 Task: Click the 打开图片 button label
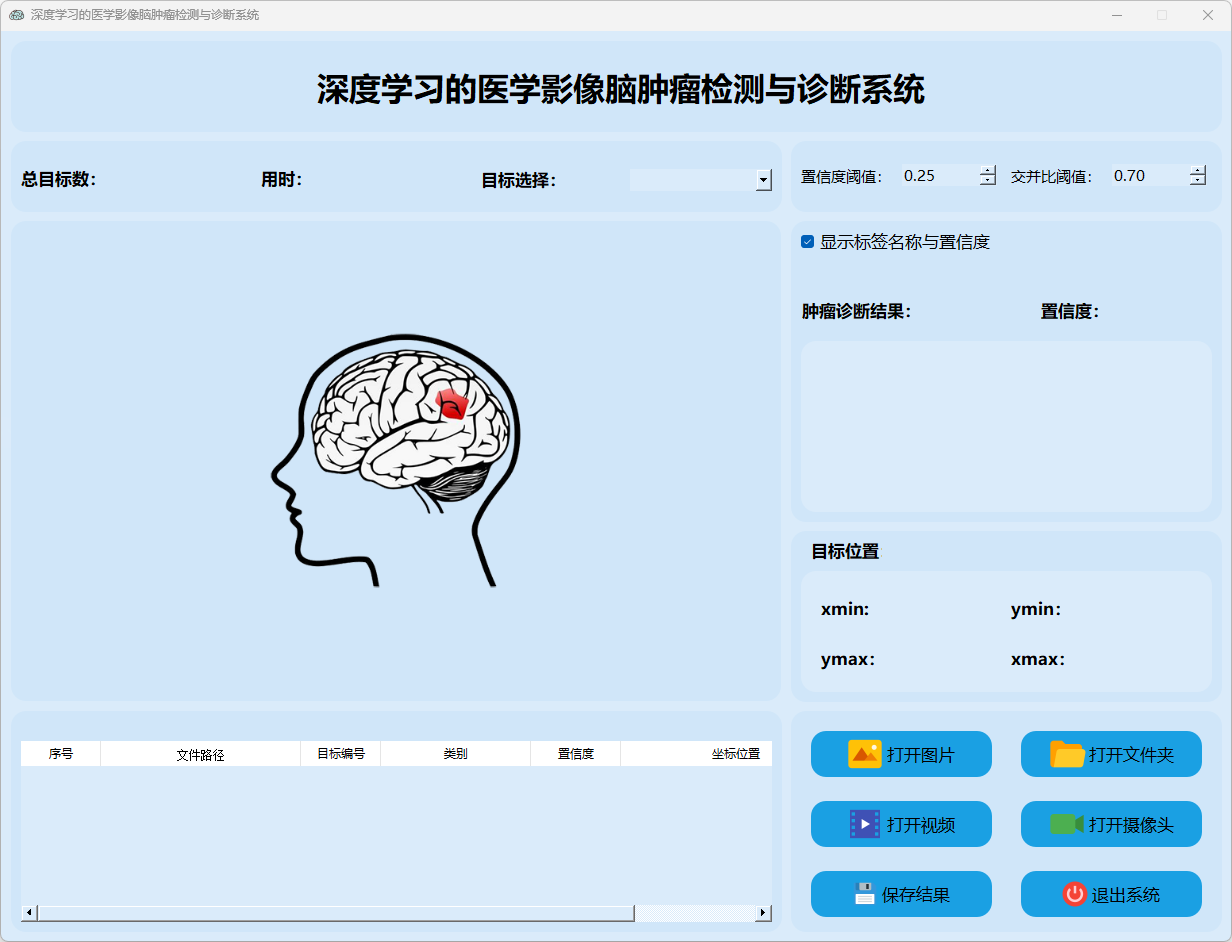[920, 755]
